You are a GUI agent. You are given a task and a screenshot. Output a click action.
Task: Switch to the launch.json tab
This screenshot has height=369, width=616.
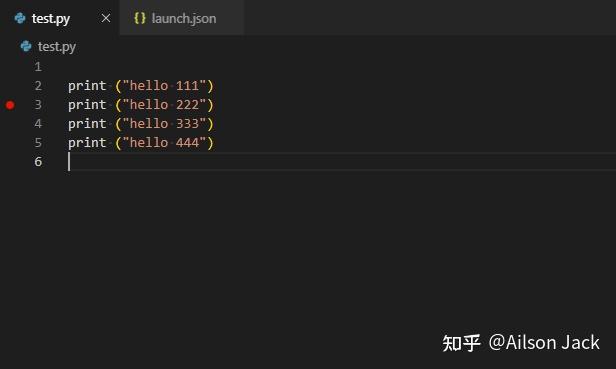(182, 18)
